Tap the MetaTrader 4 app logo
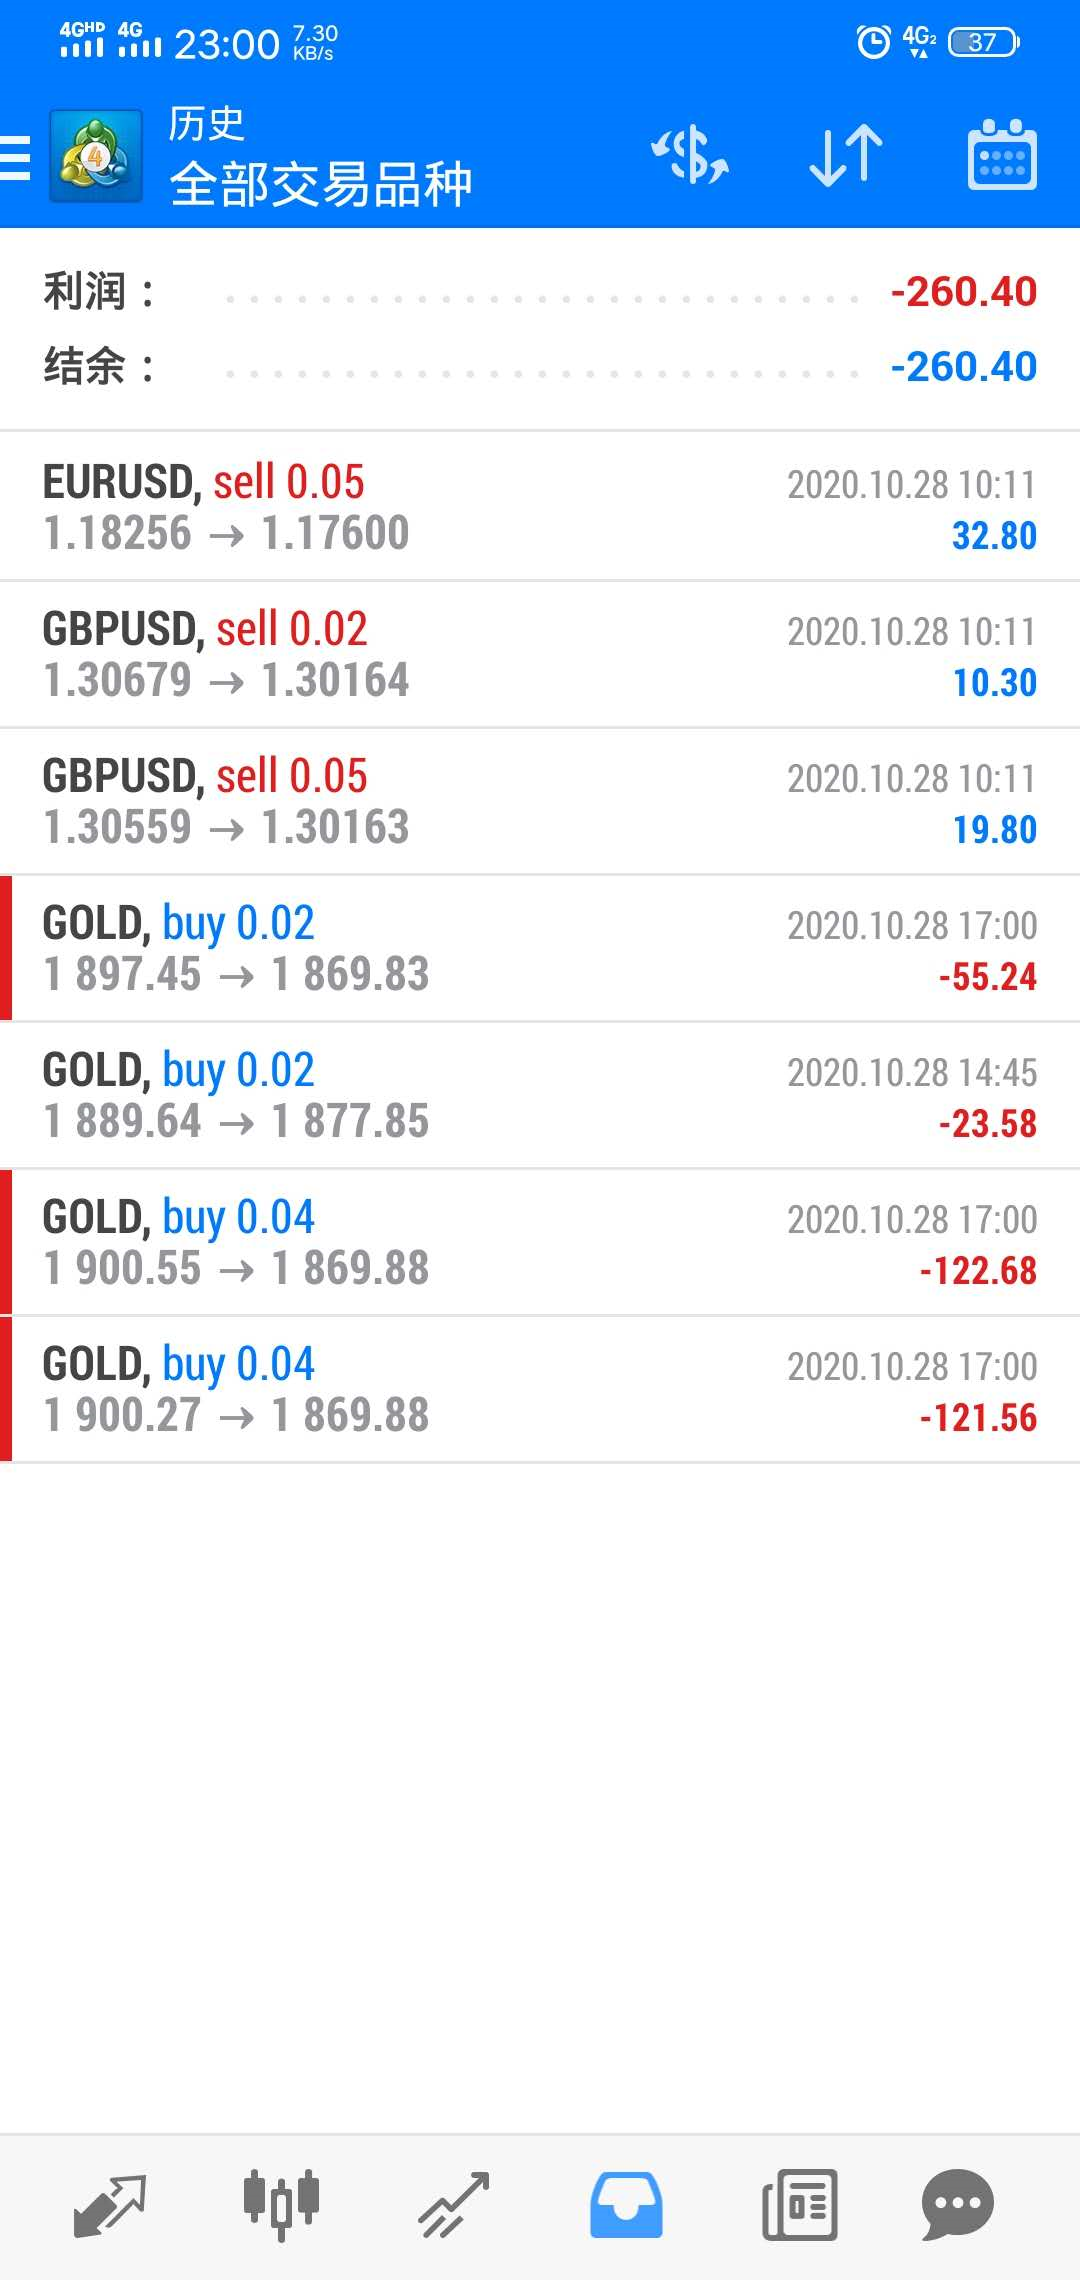 [96, 156]
